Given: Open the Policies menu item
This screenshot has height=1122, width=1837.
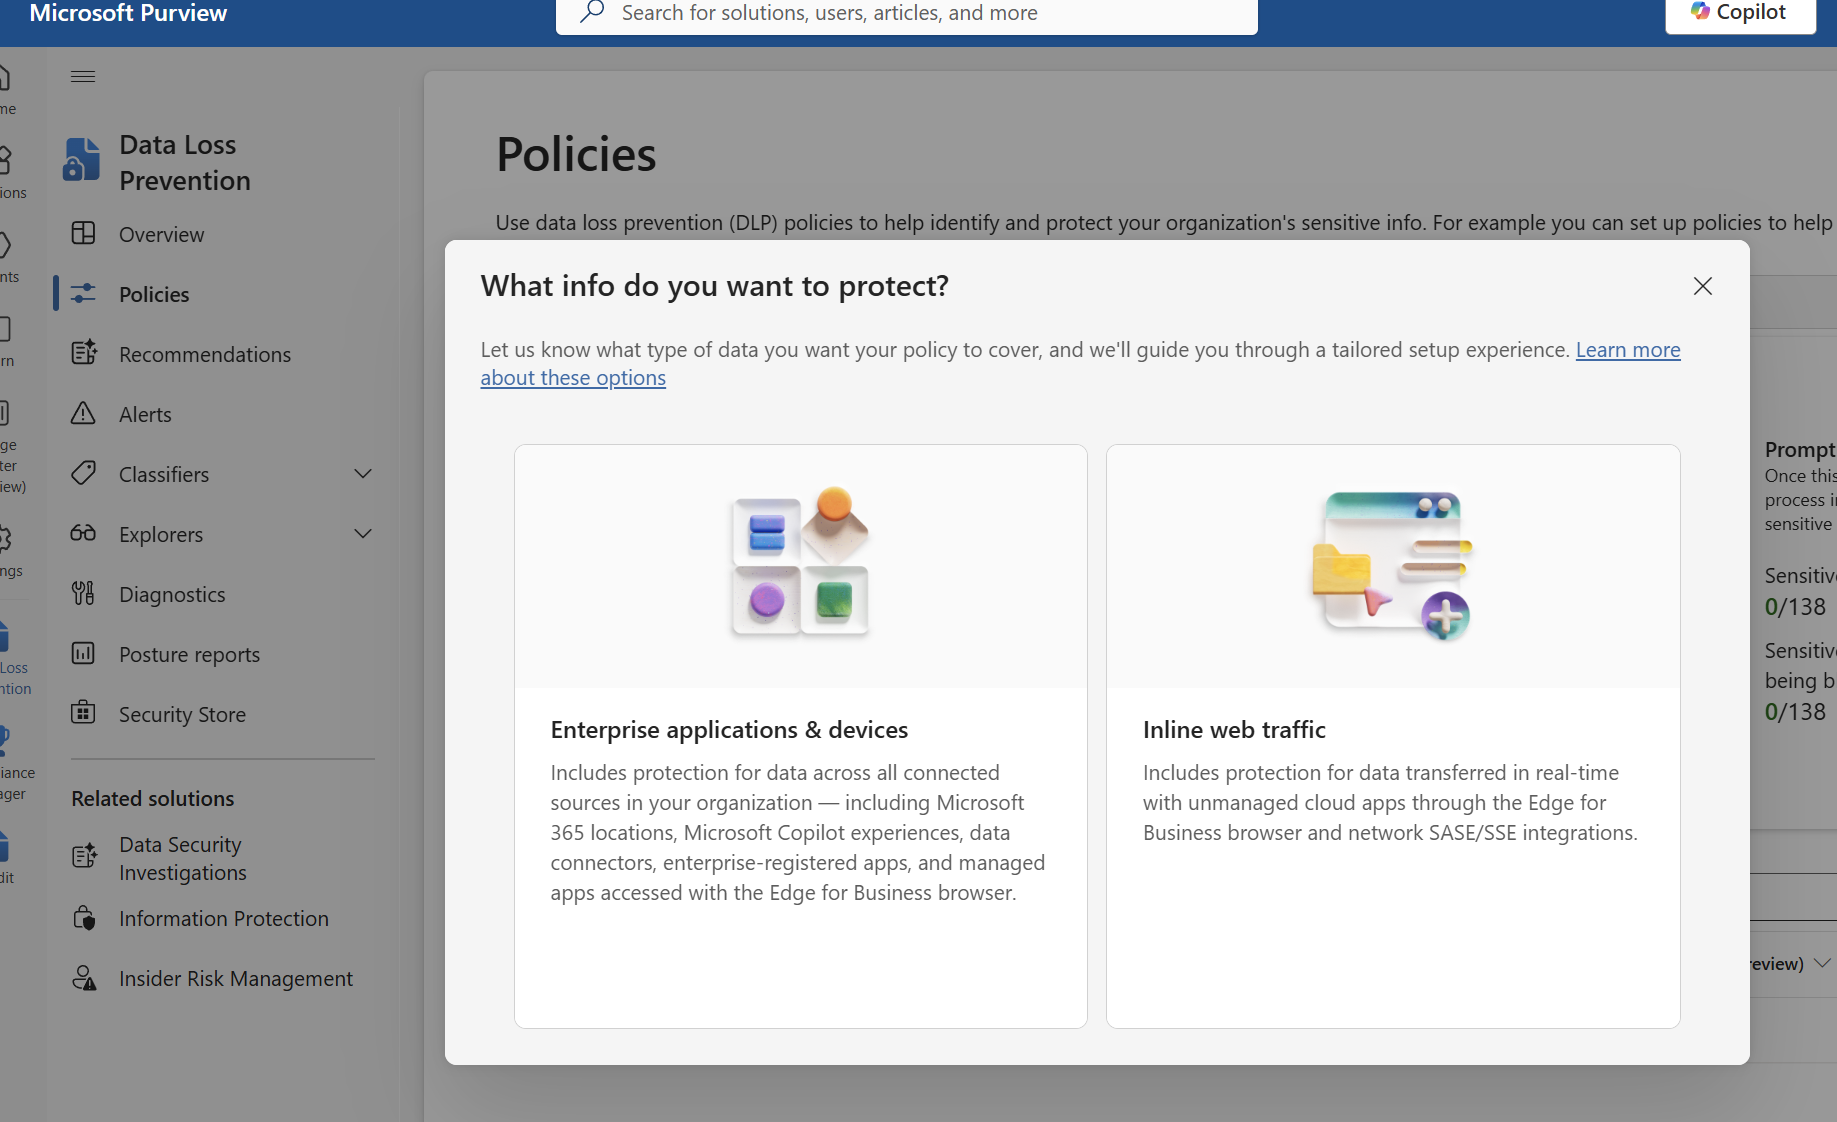Looking at the screenshot, I should [x=154, y=294].
